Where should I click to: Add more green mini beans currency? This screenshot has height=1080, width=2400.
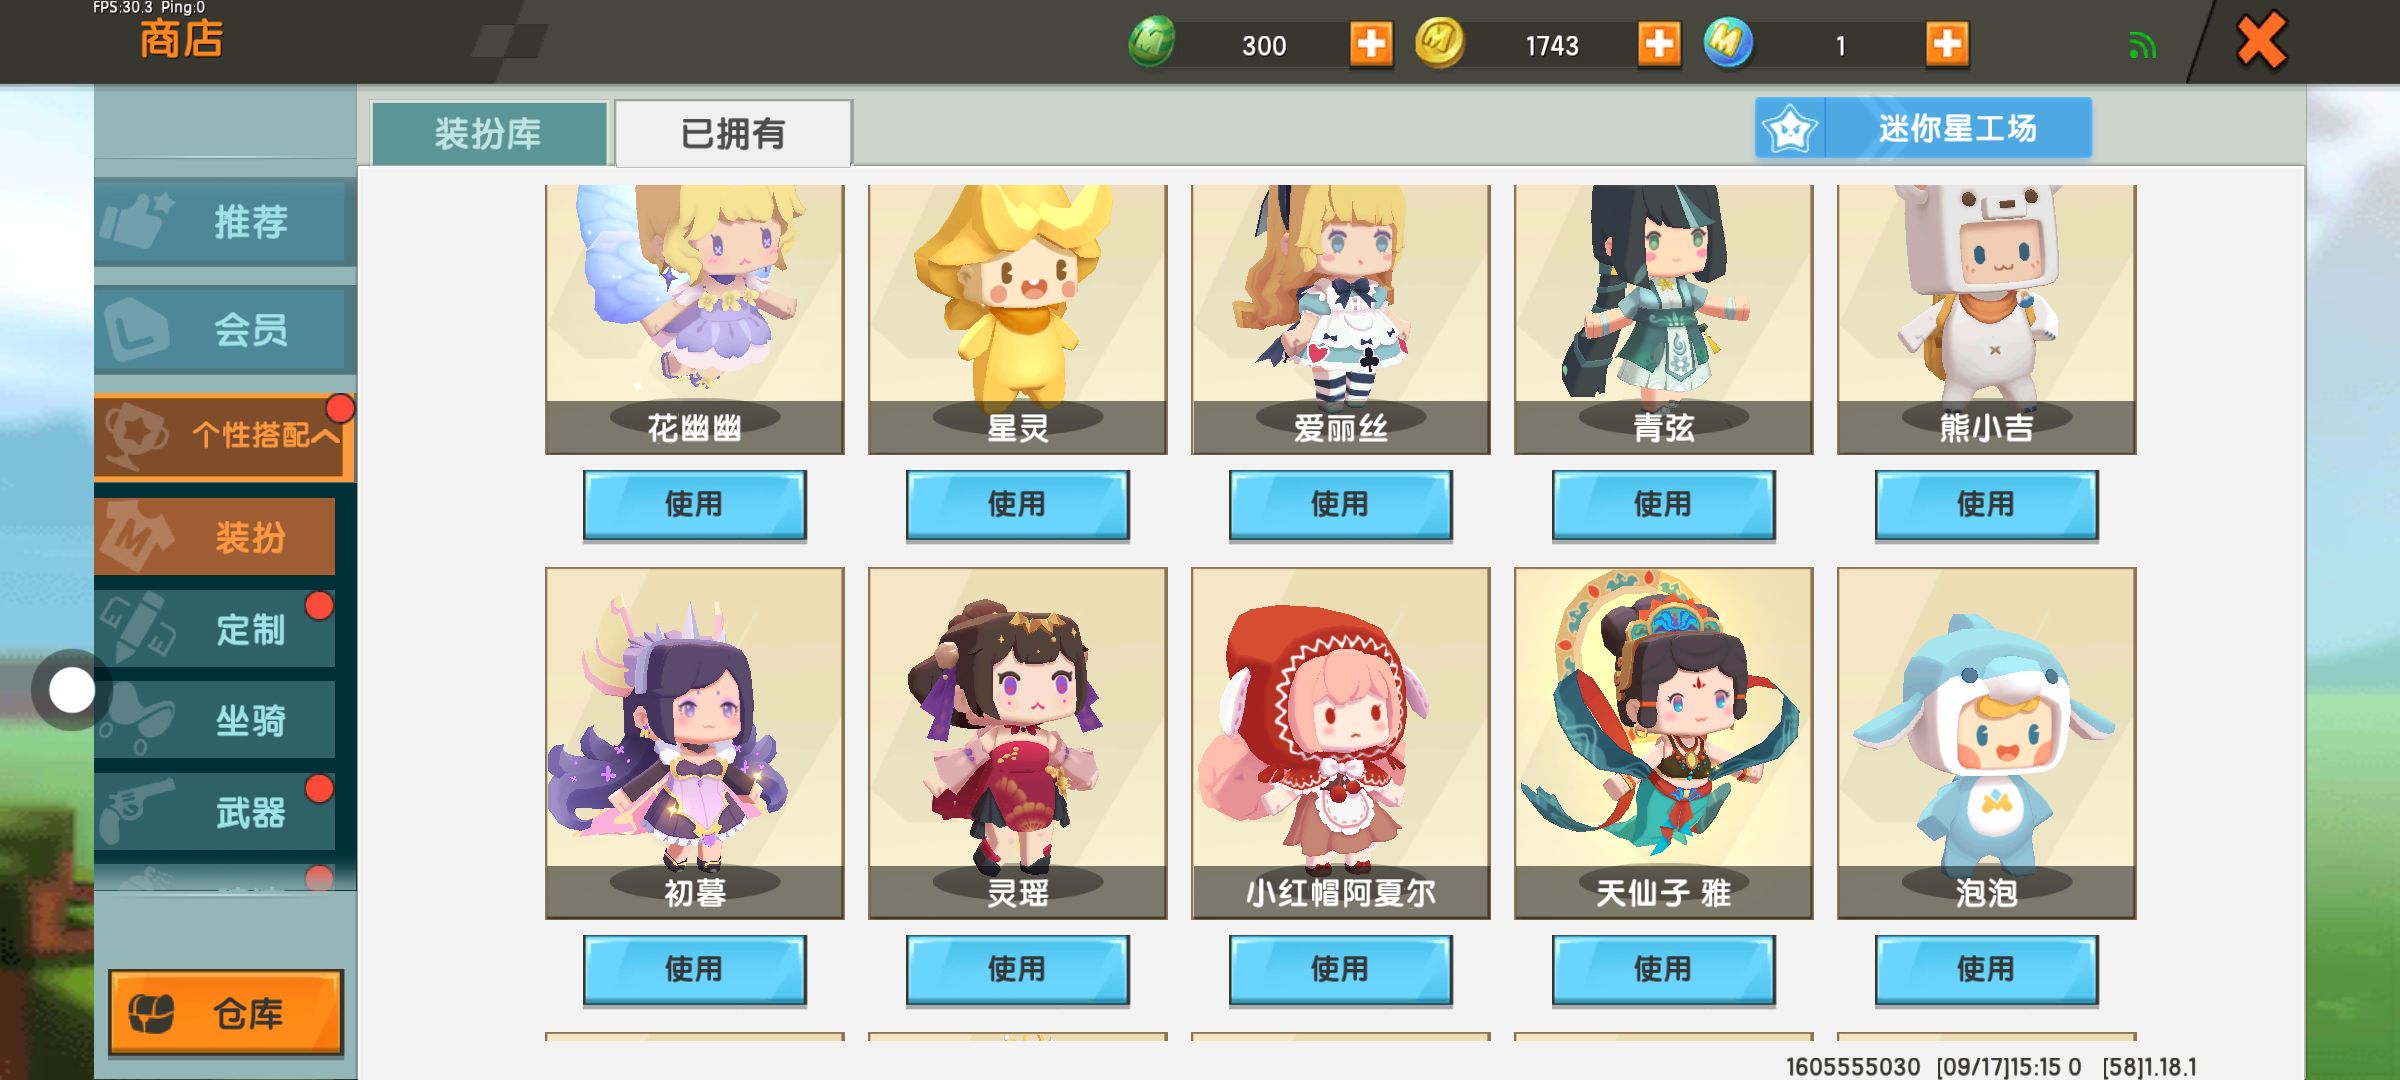point(1371,44)
